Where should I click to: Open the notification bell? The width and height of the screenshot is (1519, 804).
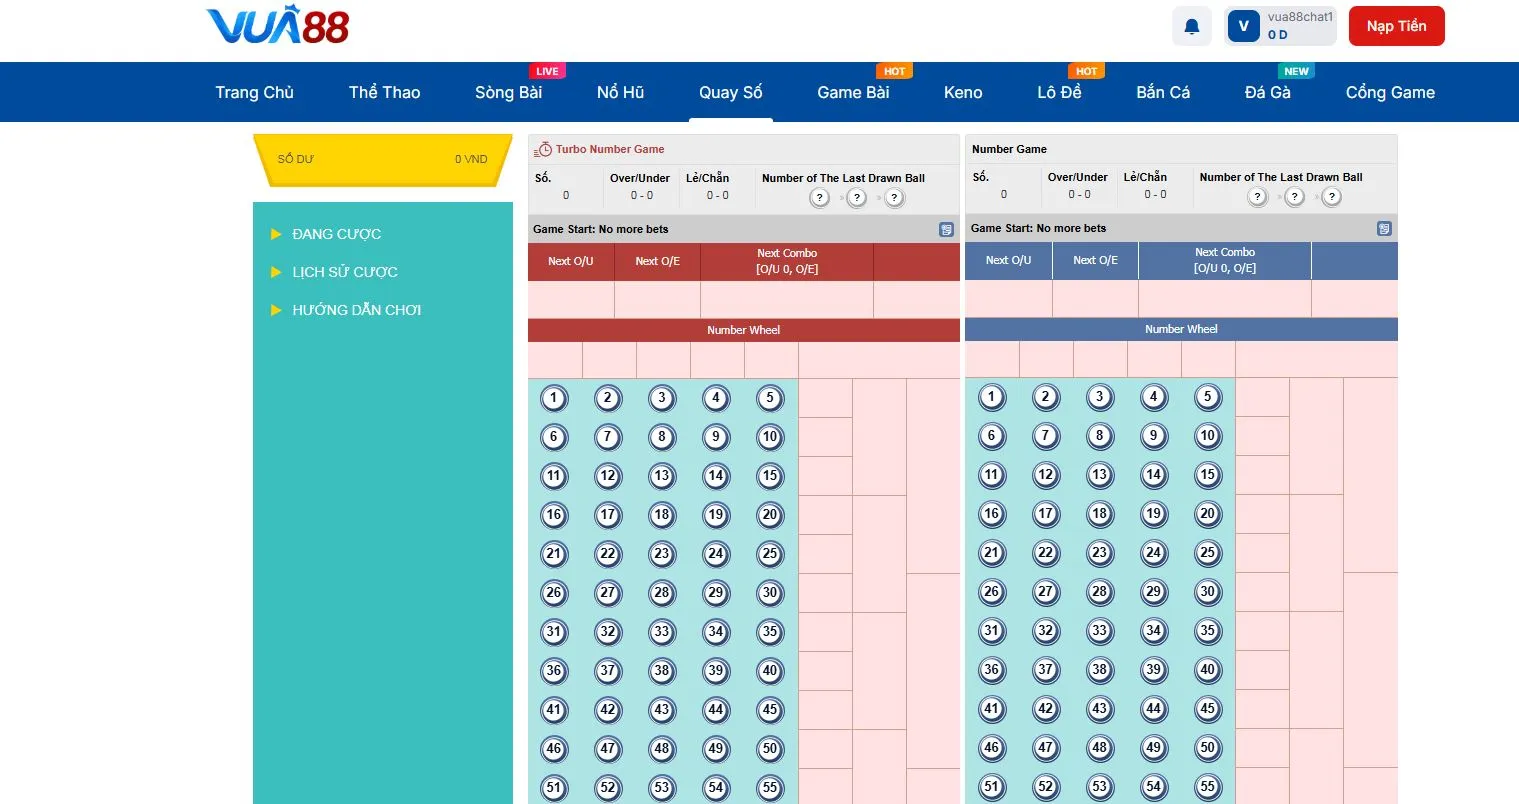coord(1192,27)
